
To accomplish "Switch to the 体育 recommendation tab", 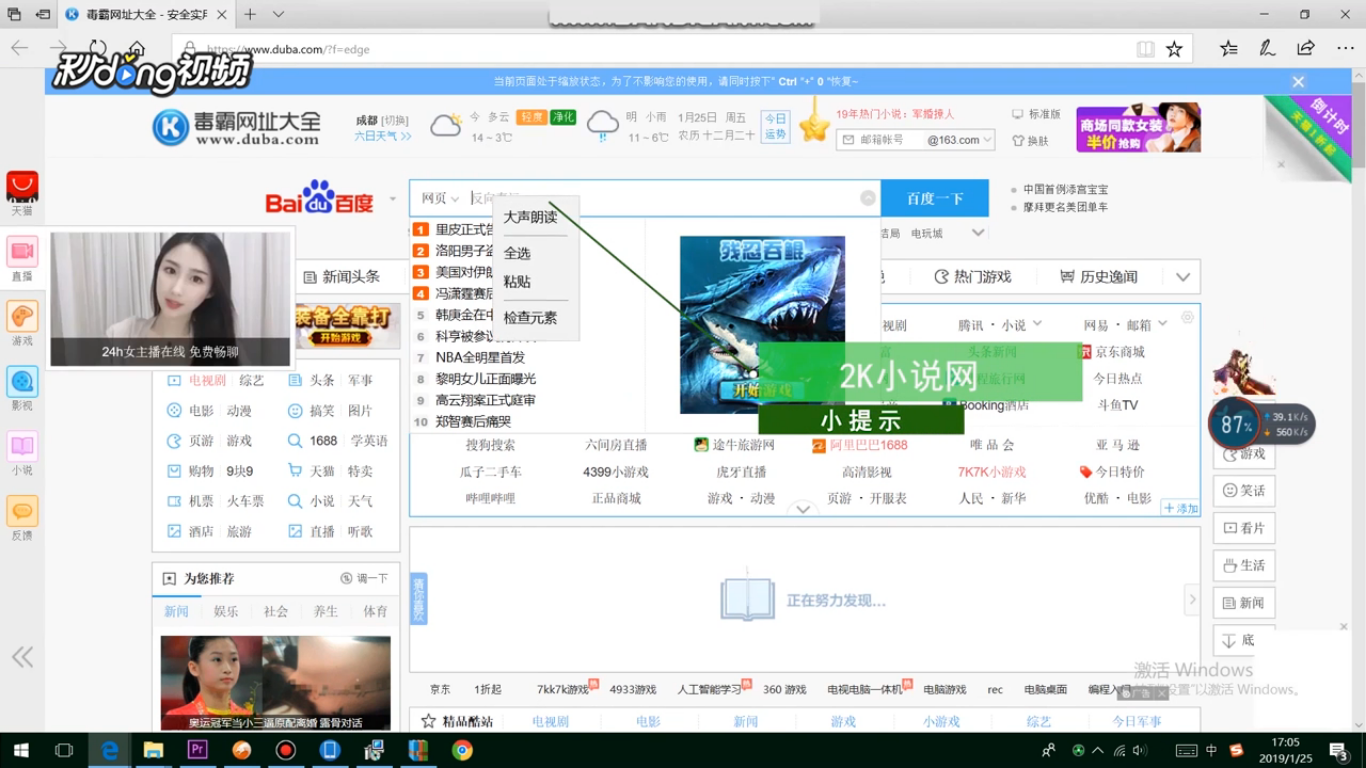I will coord(376,611).
